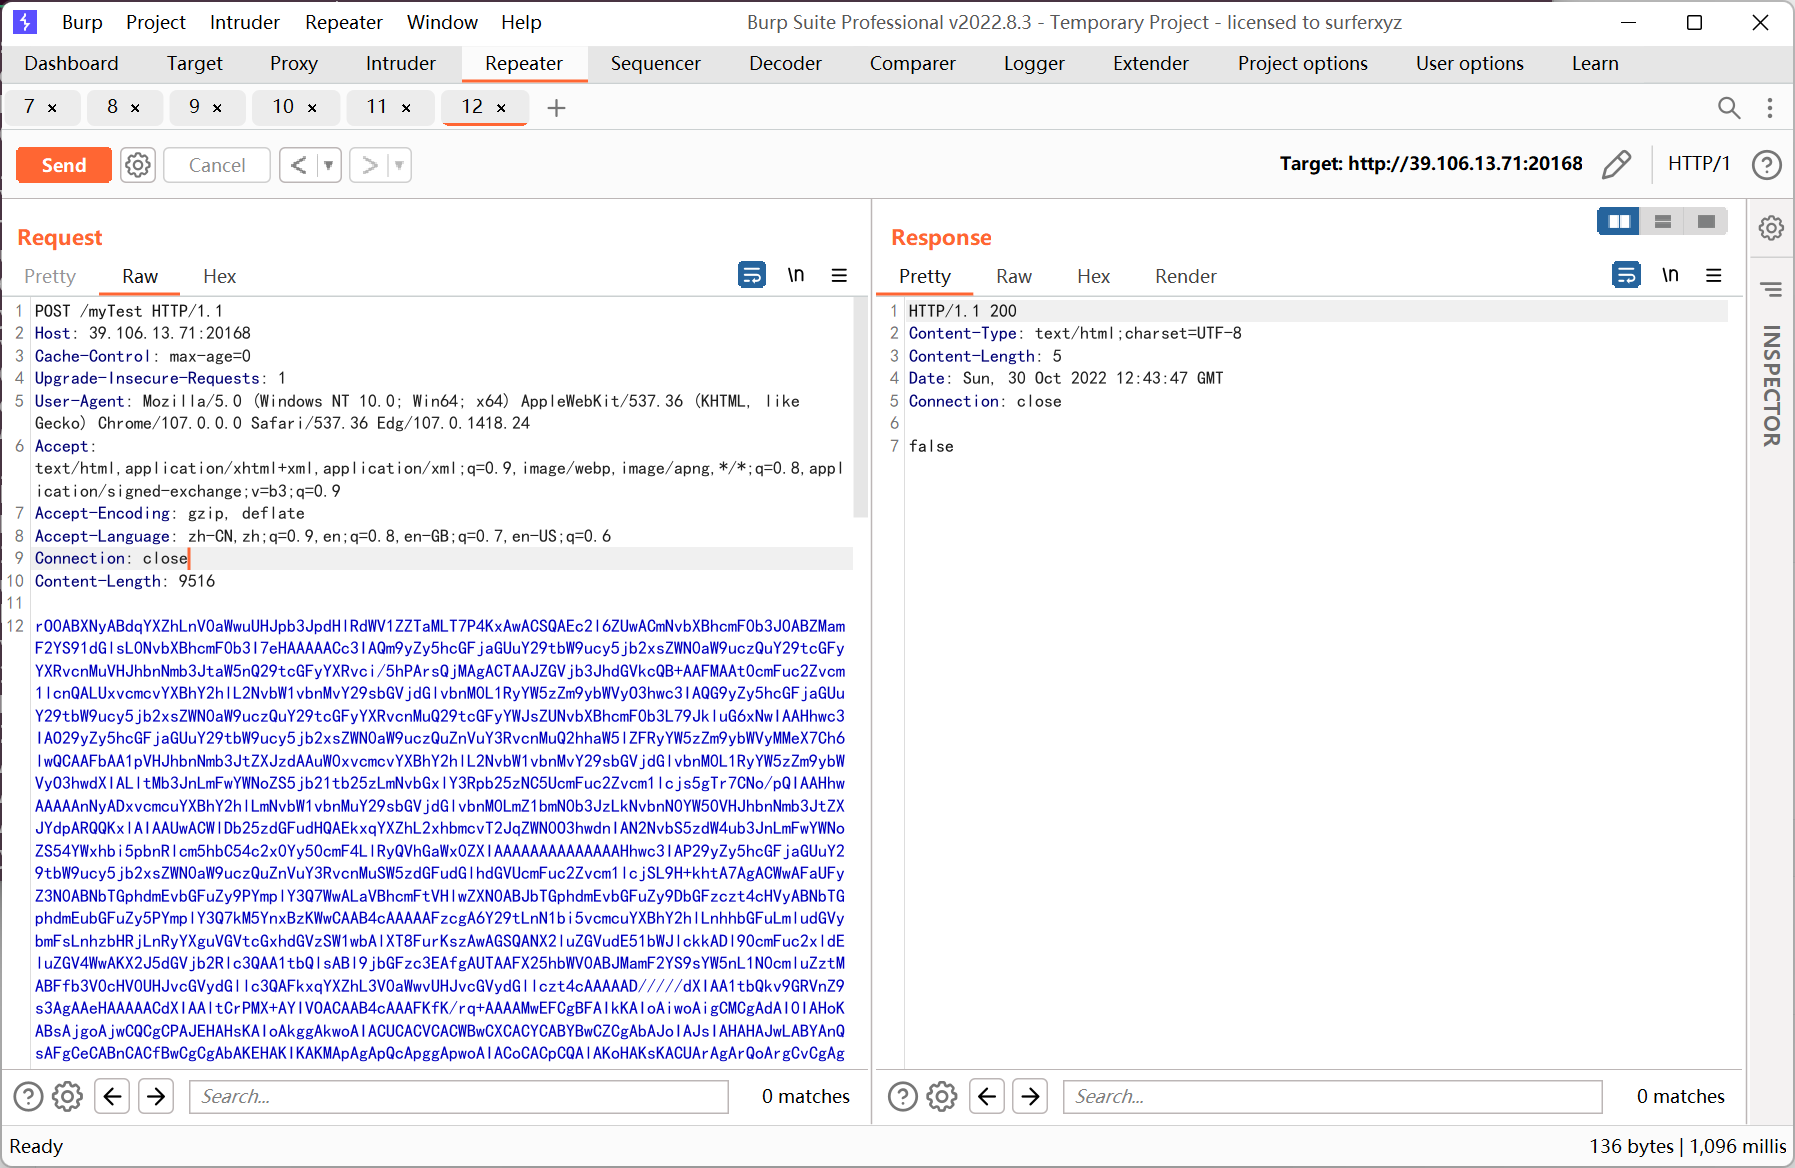
Task: Select side-by-side layout view
Action: (x=1619, y=221)
